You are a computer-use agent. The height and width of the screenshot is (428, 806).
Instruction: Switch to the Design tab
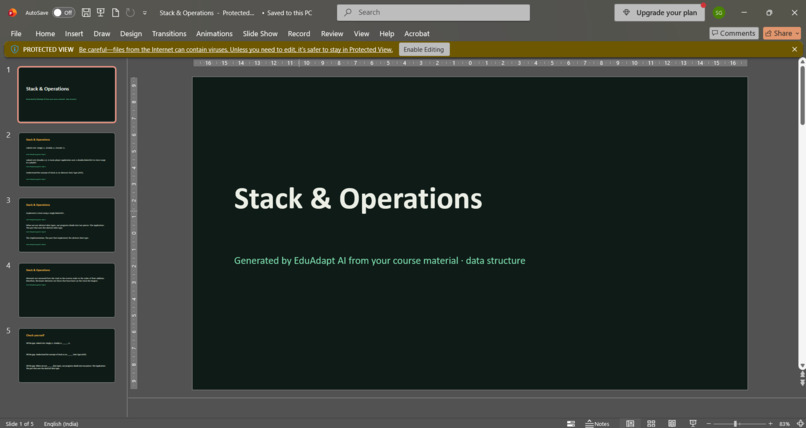tap(131, 33)
